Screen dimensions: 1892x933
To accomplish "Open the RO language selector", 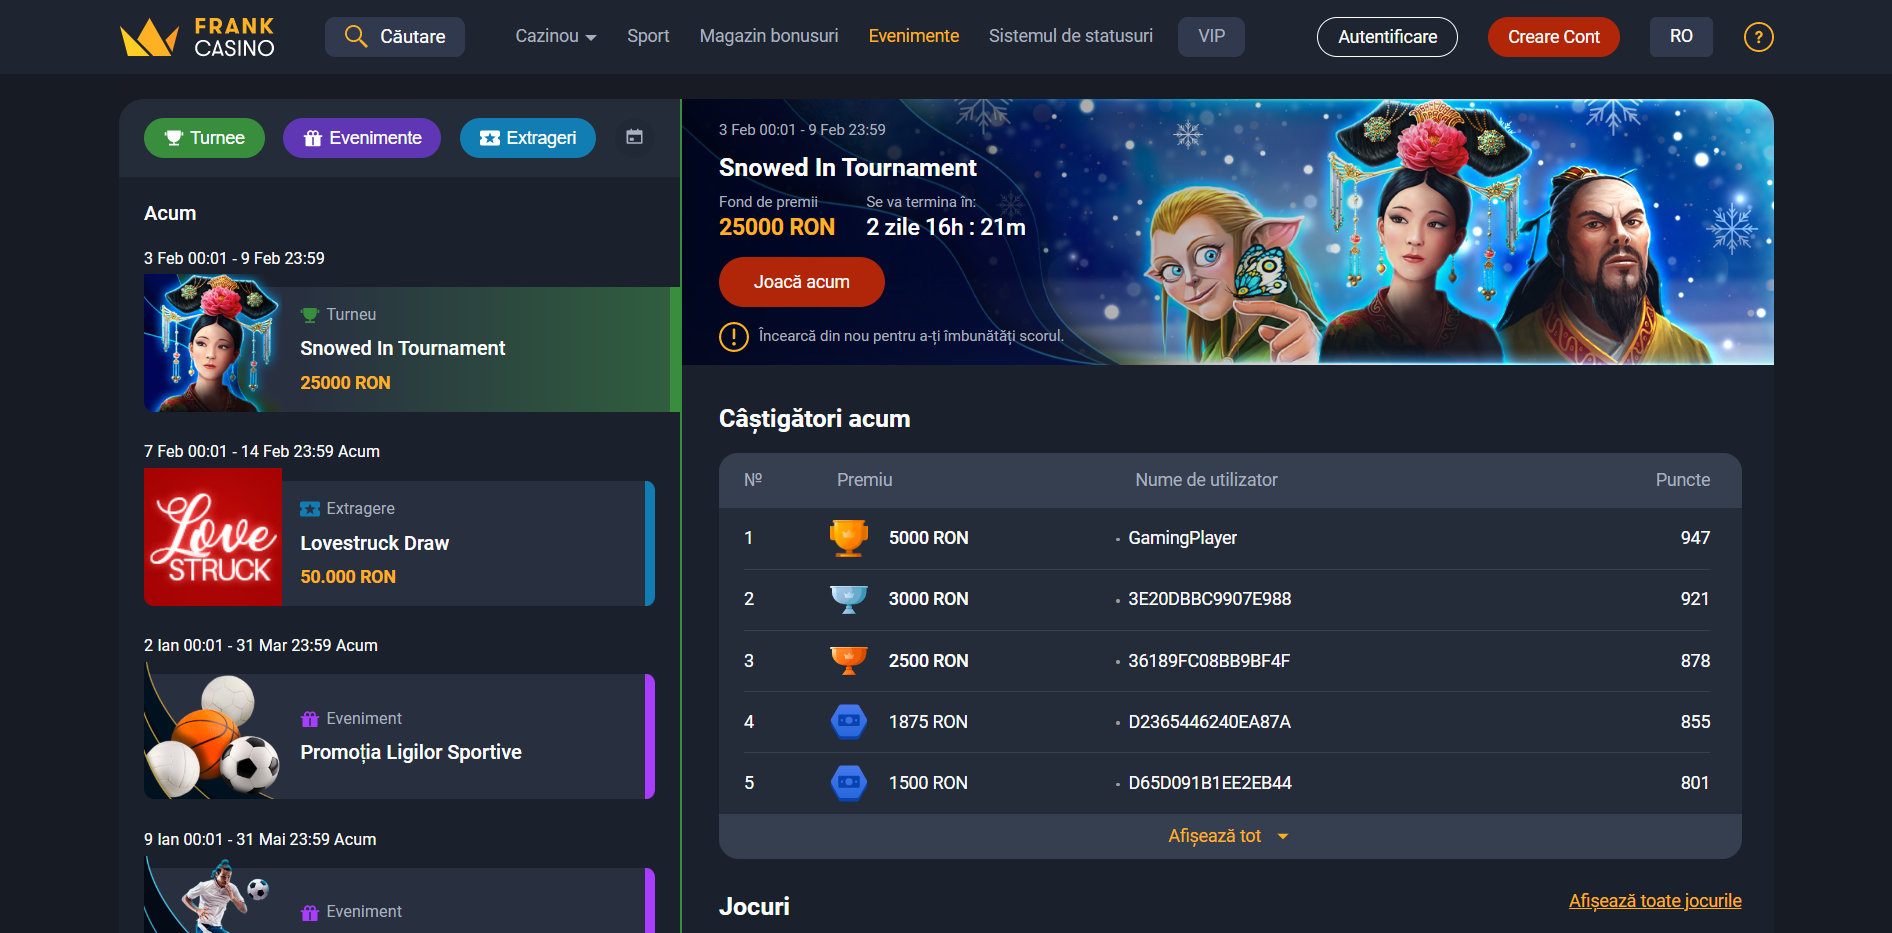I will click(1681, 37).
